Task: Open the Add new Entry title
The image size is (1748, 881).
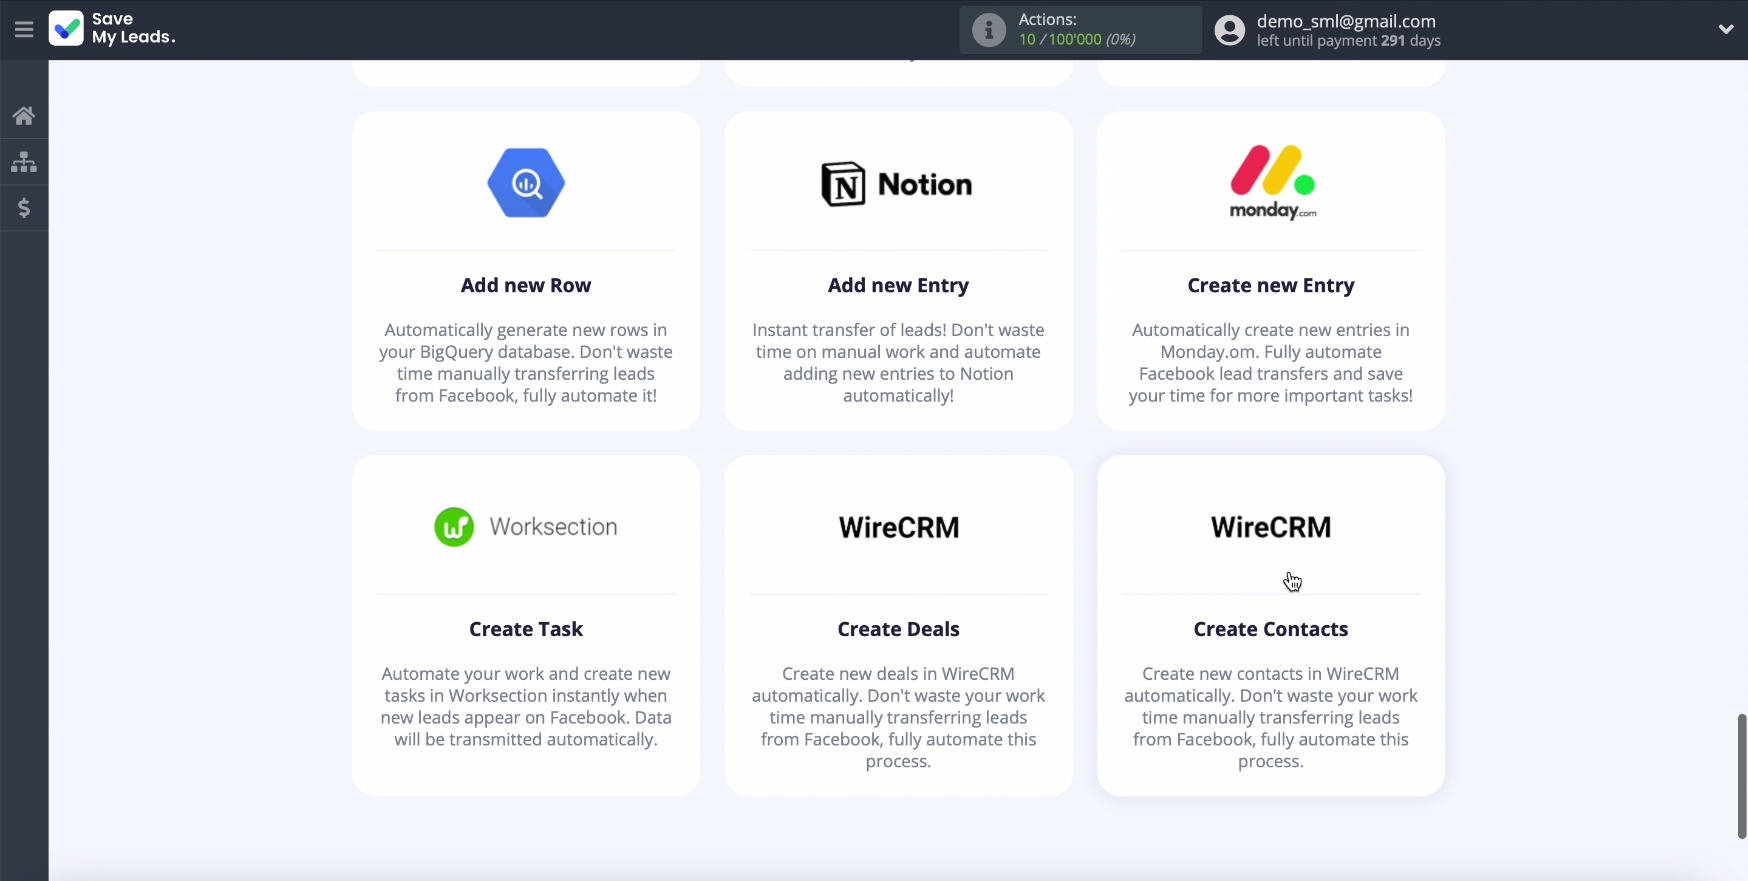Action: [x=898, y=285]
